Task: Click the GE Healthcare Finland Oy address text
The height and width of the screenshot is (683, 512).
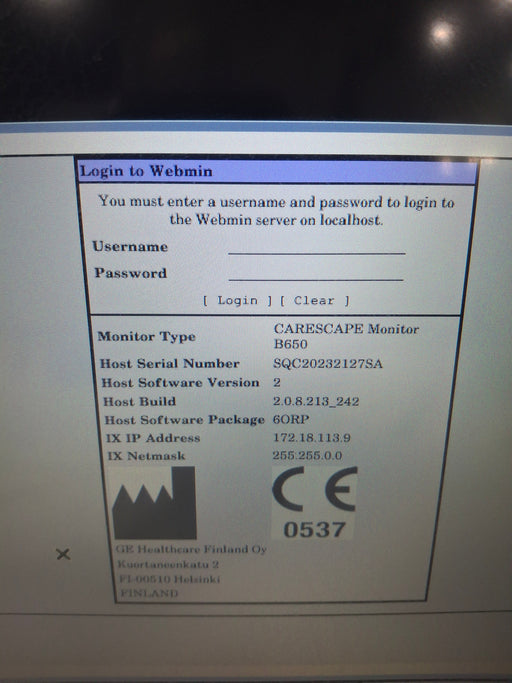Action: point(190,571)
